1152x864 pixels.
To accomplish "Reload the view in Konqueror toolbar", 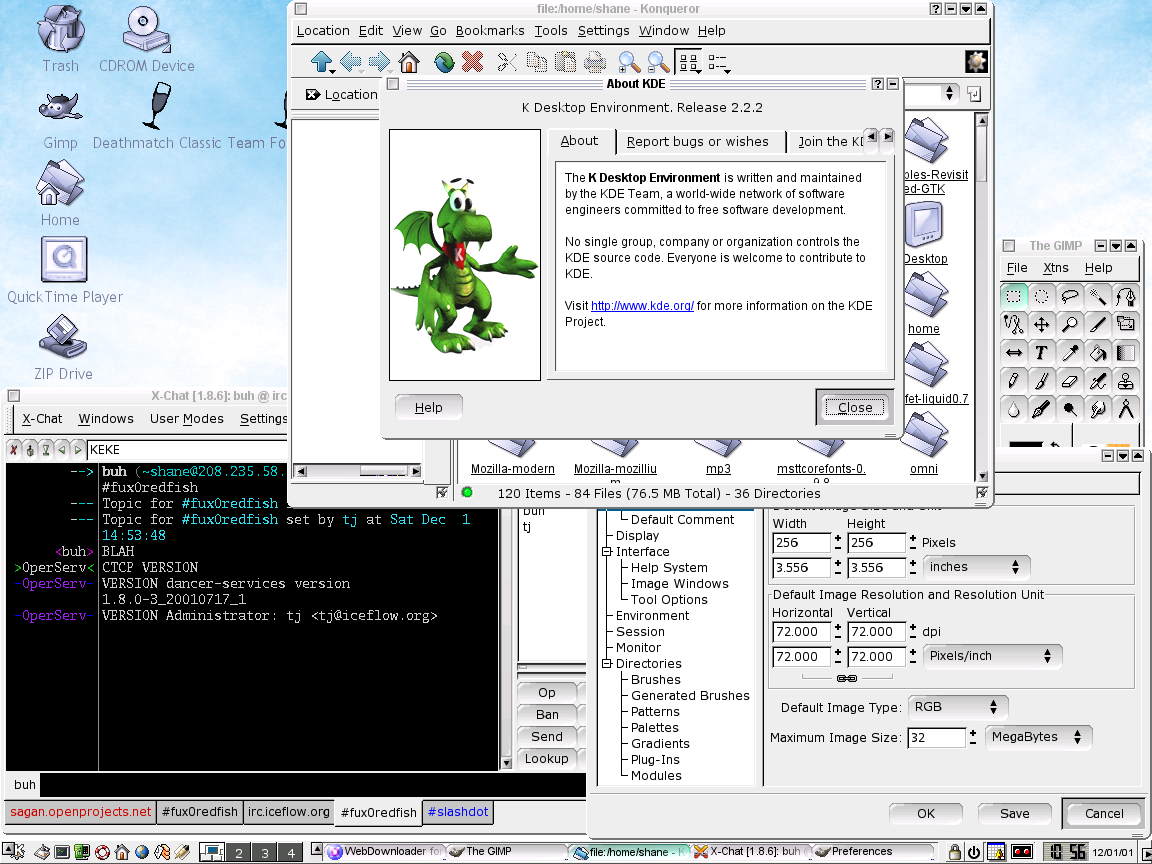I will (444, 62).
